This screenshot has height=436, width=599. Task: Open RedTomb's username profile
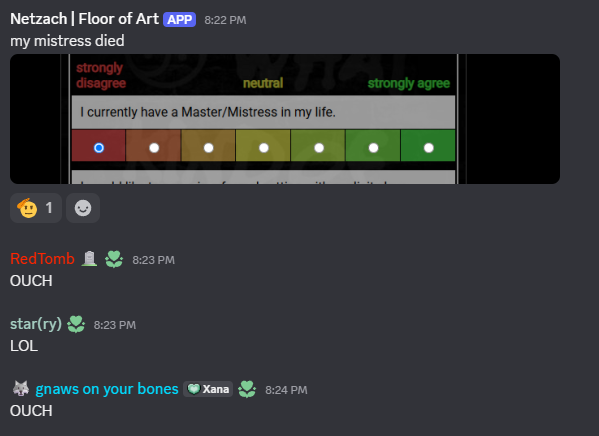42,259
